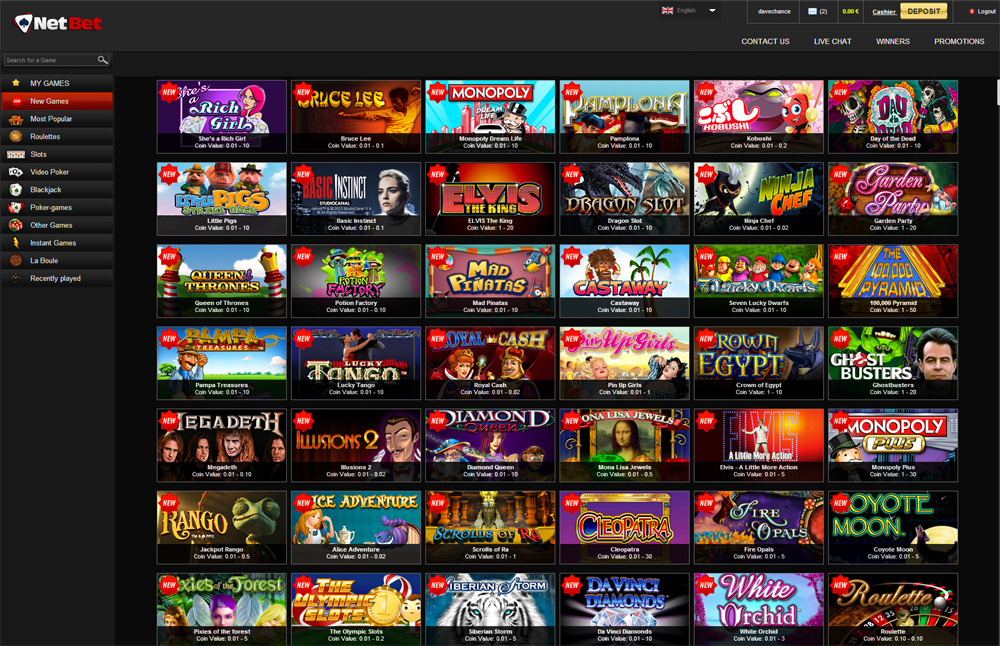Open the Contact Us menu item

point(765,41)
